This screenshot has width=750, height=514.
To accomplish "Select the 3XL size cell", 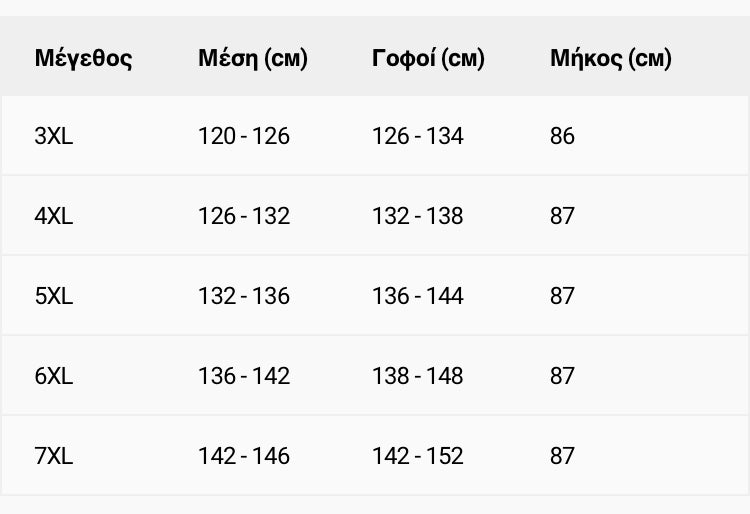I will pos(54,136).
